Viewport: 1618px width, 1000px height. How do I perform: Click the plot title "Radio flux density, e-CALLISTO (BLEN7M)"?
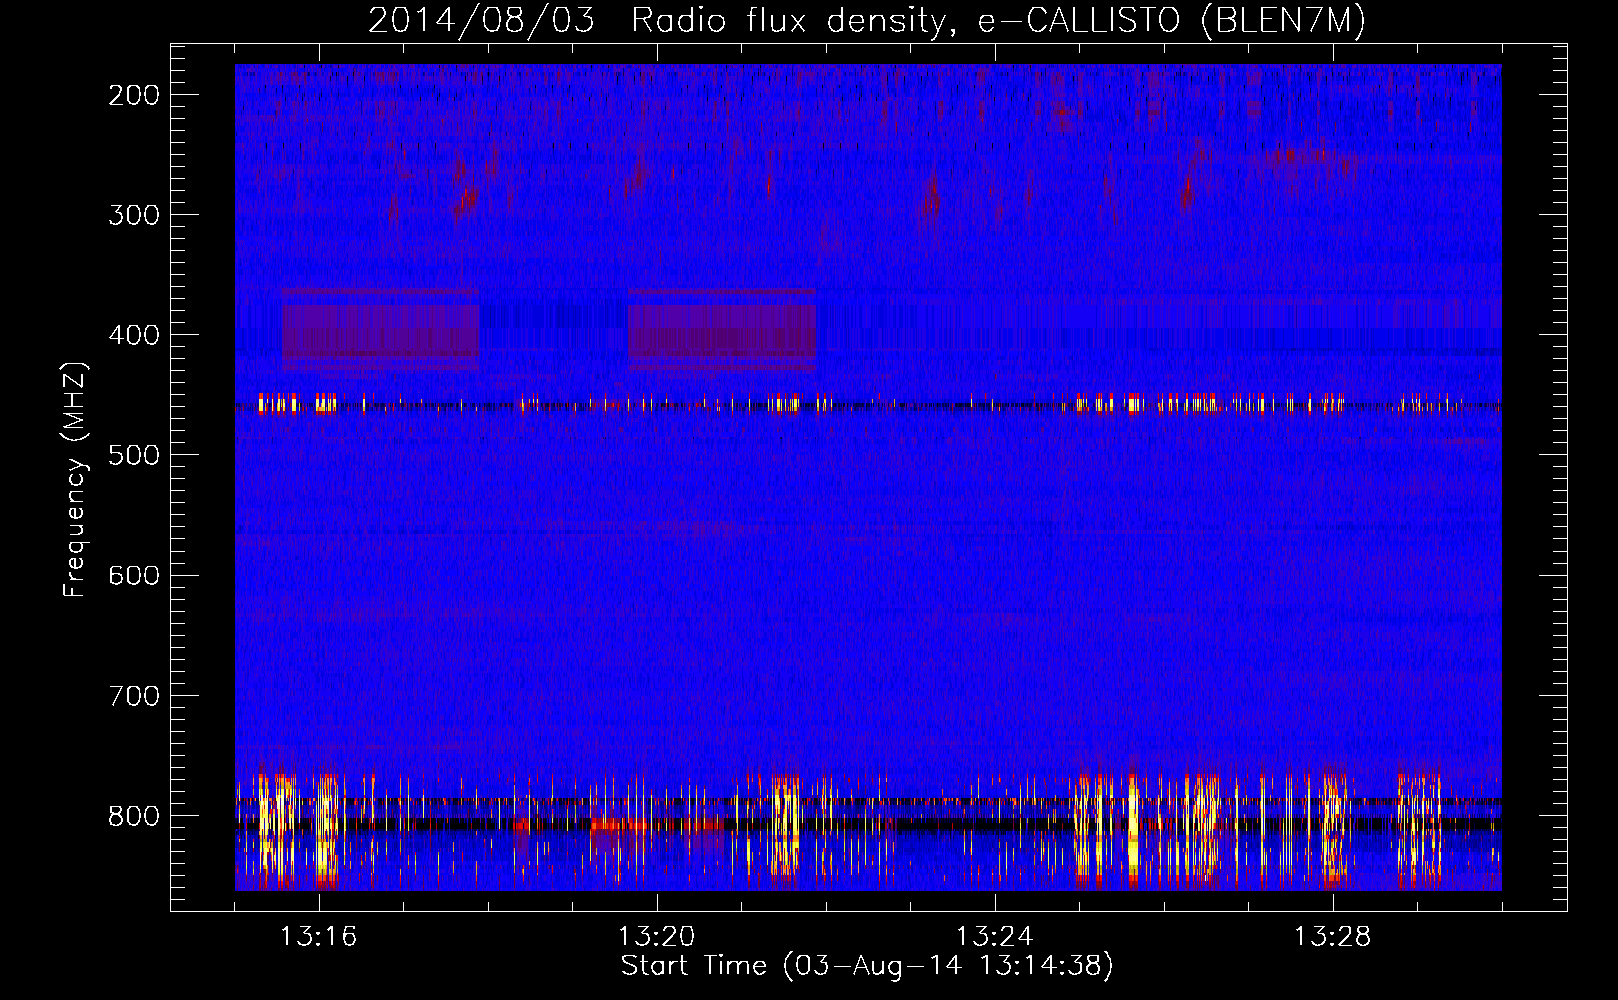(998, 21)
